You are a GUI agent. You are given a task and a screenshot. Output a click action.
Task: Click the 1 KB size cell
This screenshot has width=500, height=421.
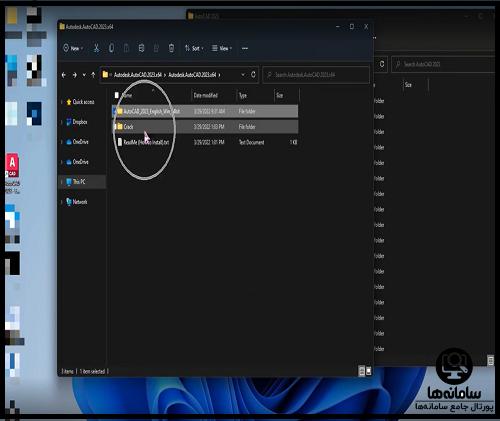click(x=293, y=142)
